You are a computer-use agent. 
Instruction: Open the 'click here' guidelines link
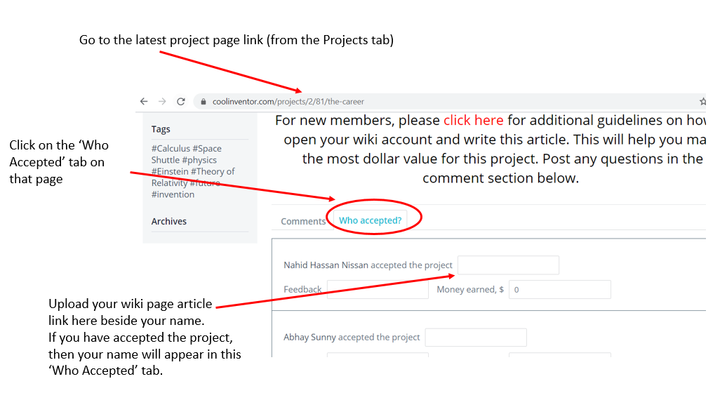point(473,120)
